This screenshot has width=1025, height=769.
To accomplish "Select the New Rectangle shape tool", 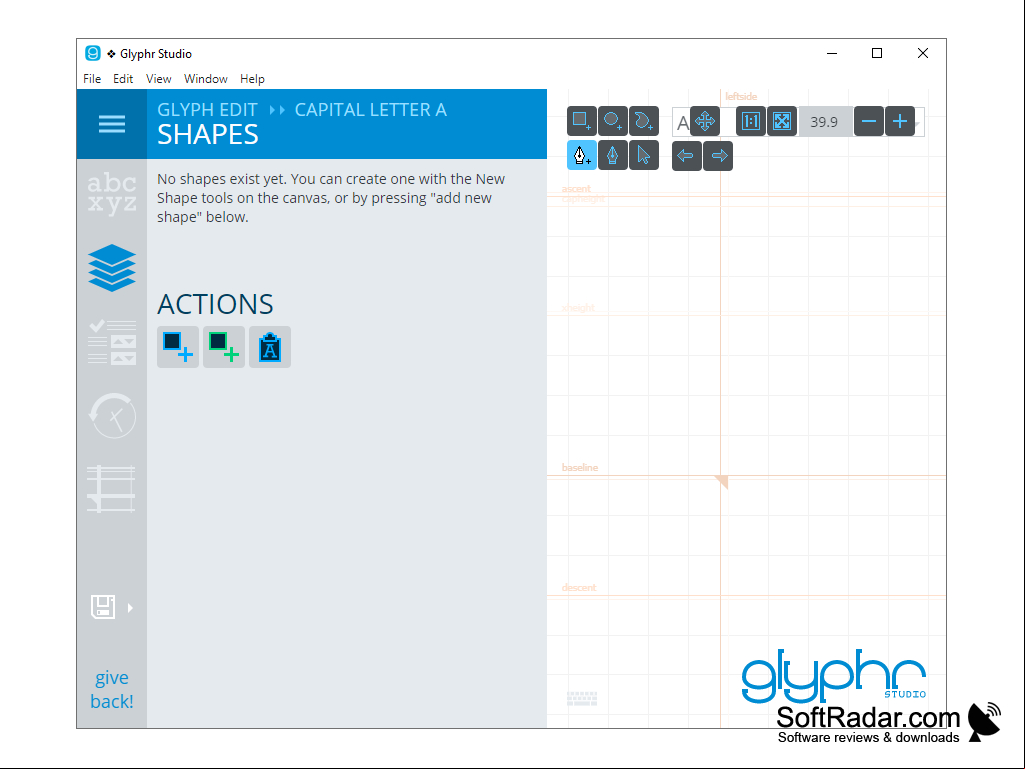I will pos(581,122).
